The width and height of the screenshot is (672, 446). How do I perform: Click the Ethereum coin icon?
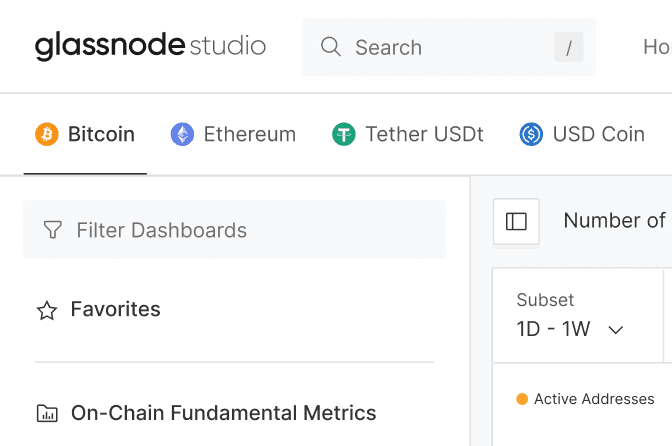coord(182,134)
